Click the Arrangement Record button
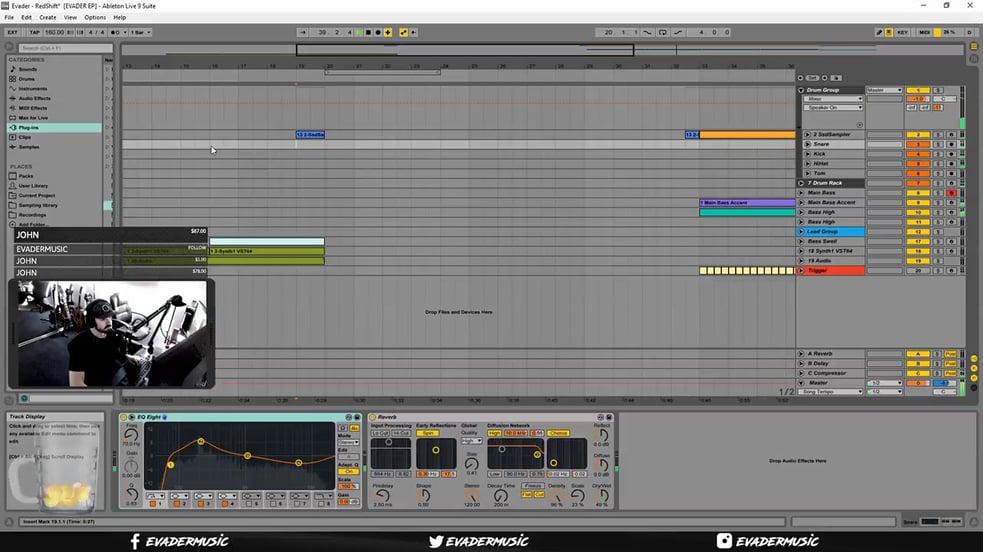This screenshot has width=983, height=552. click(377, 33)
